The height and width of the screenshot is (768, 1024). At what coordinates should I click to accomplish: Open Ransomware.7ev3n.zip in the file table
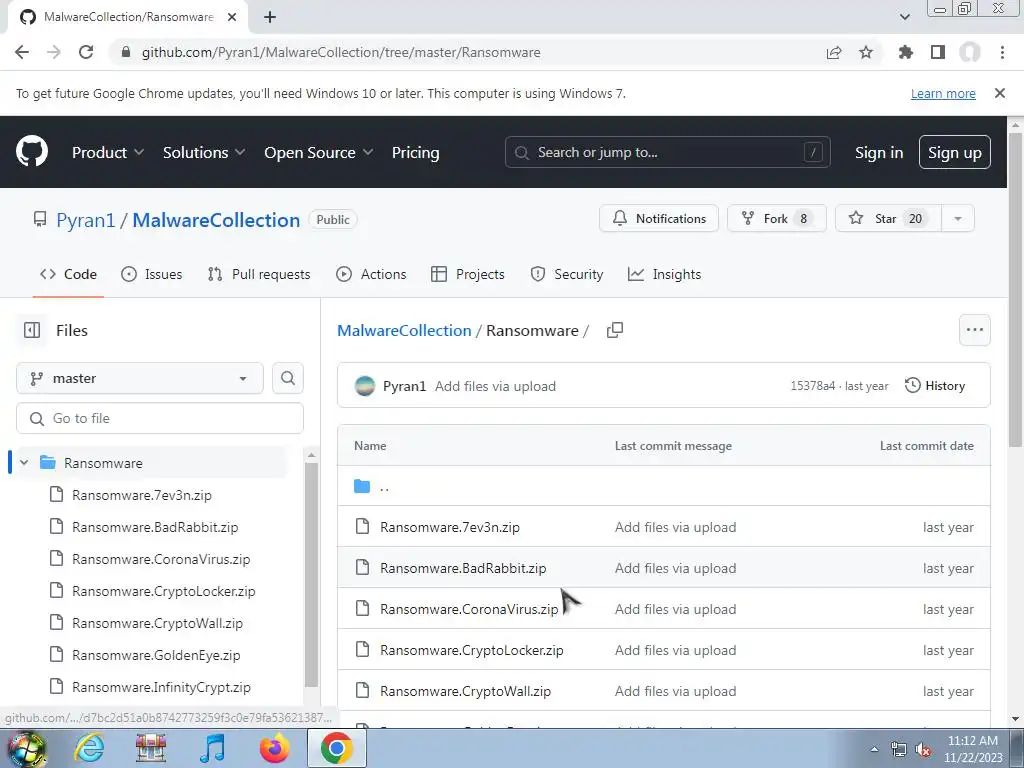450,527
